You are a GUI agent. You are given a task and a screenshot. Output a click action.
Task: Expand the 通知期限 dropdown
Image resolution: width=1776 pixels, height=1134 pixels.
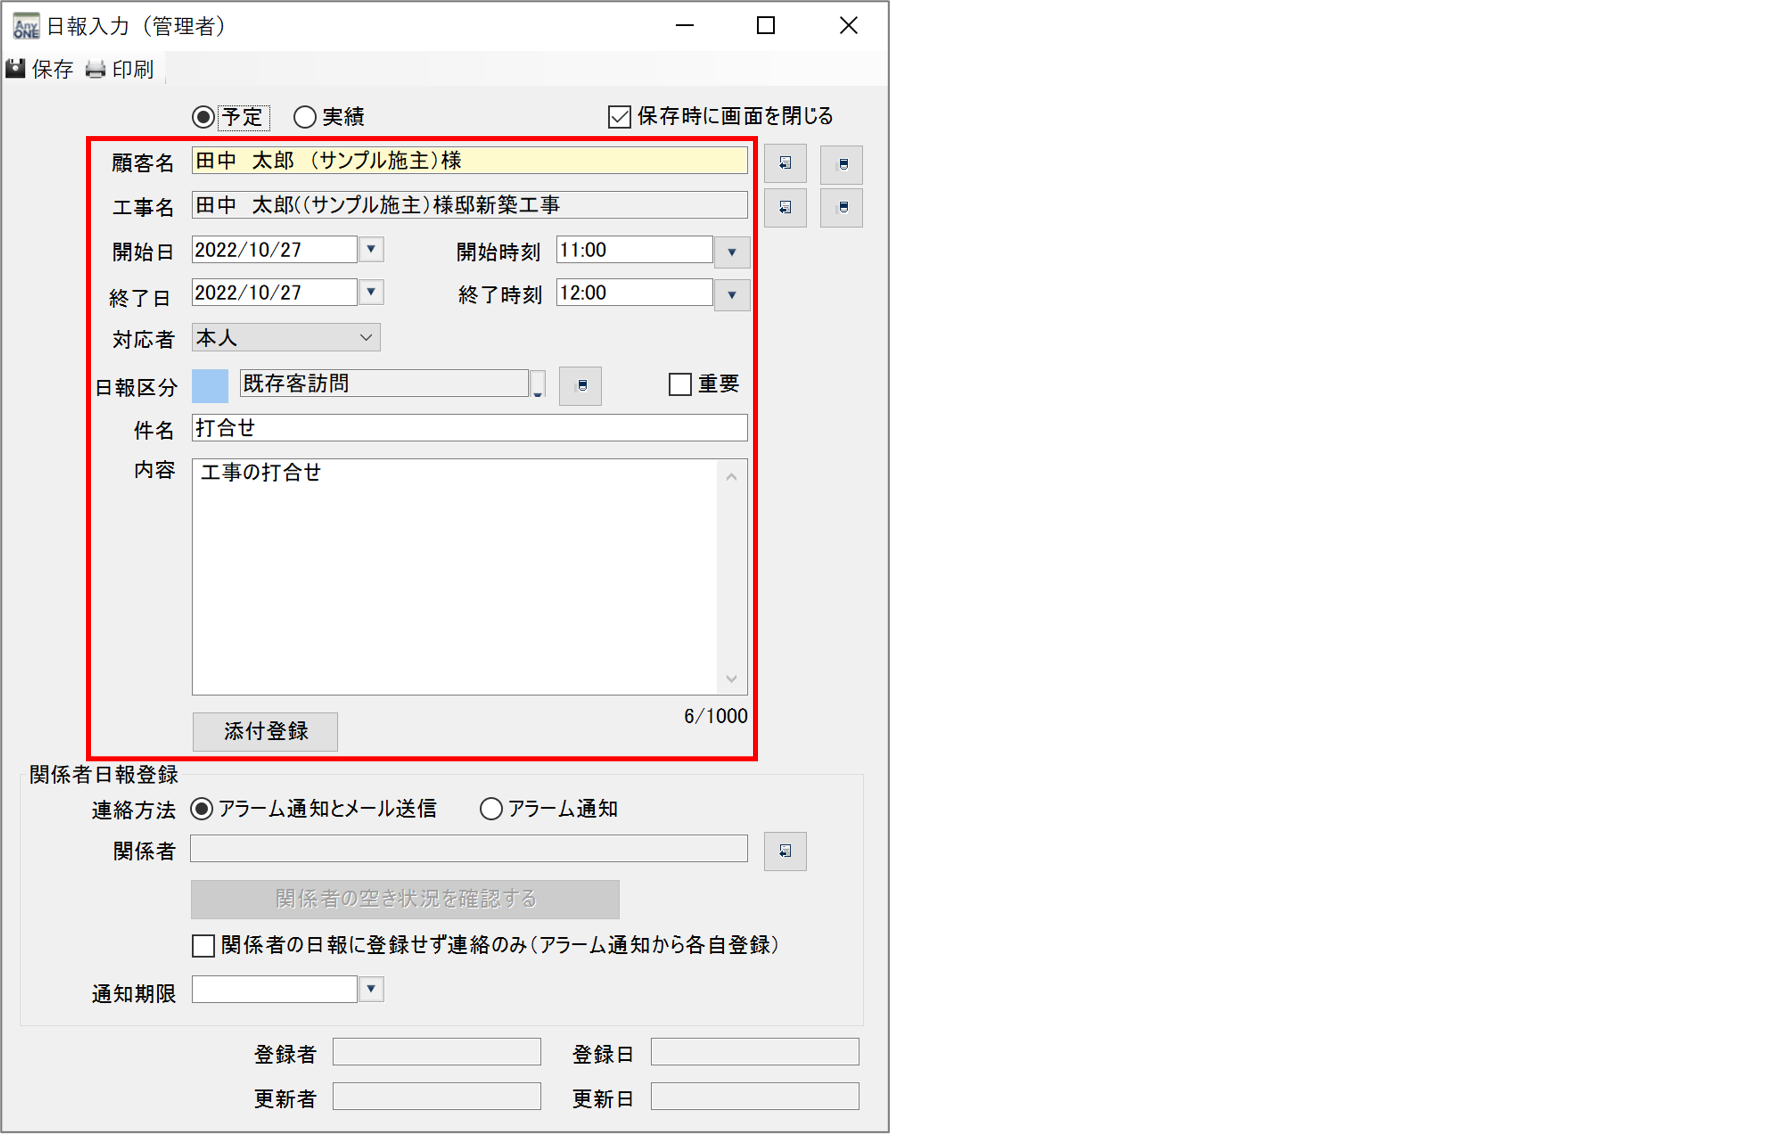371,989
